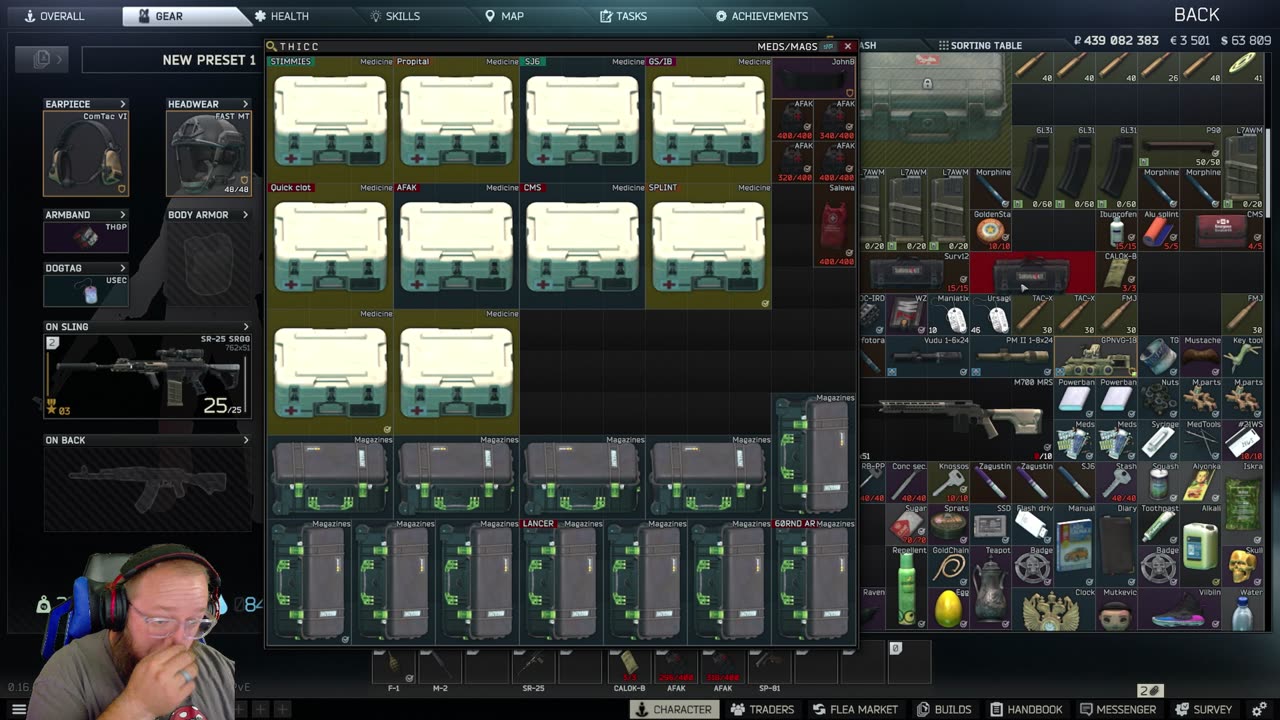Select the Iskra ration pack
Image resolution: width=1280 pixels, height=720 pixels.
(x=1242, y=504)
